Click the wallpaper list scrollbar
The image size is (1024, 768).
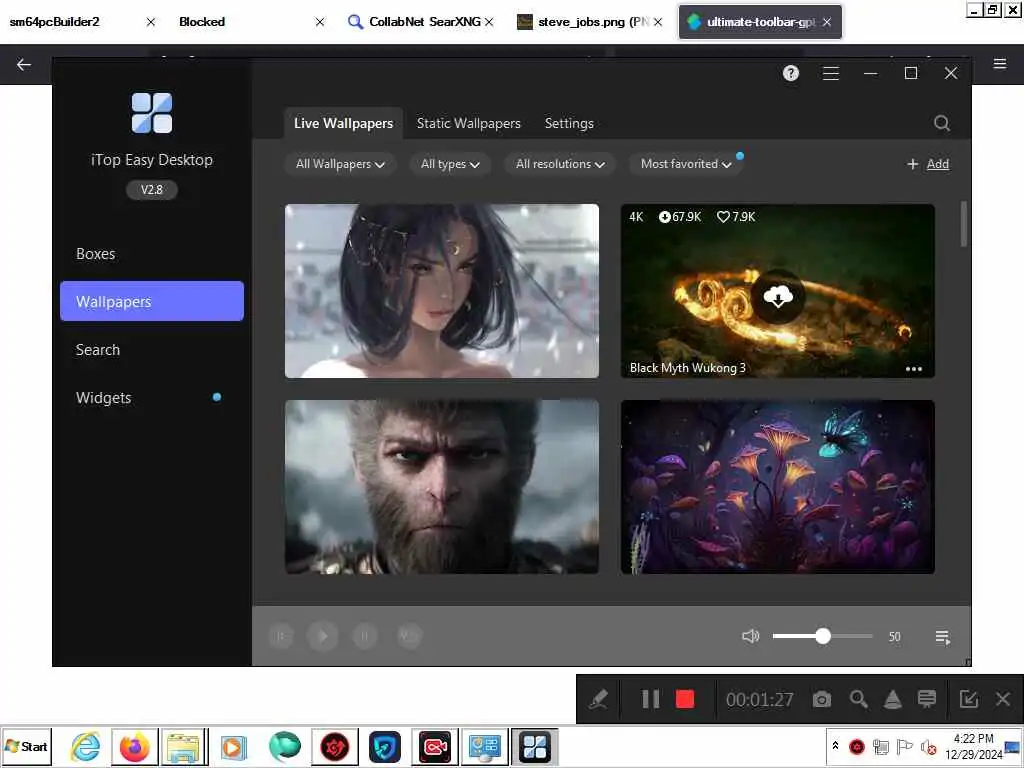tap(964, 224)
